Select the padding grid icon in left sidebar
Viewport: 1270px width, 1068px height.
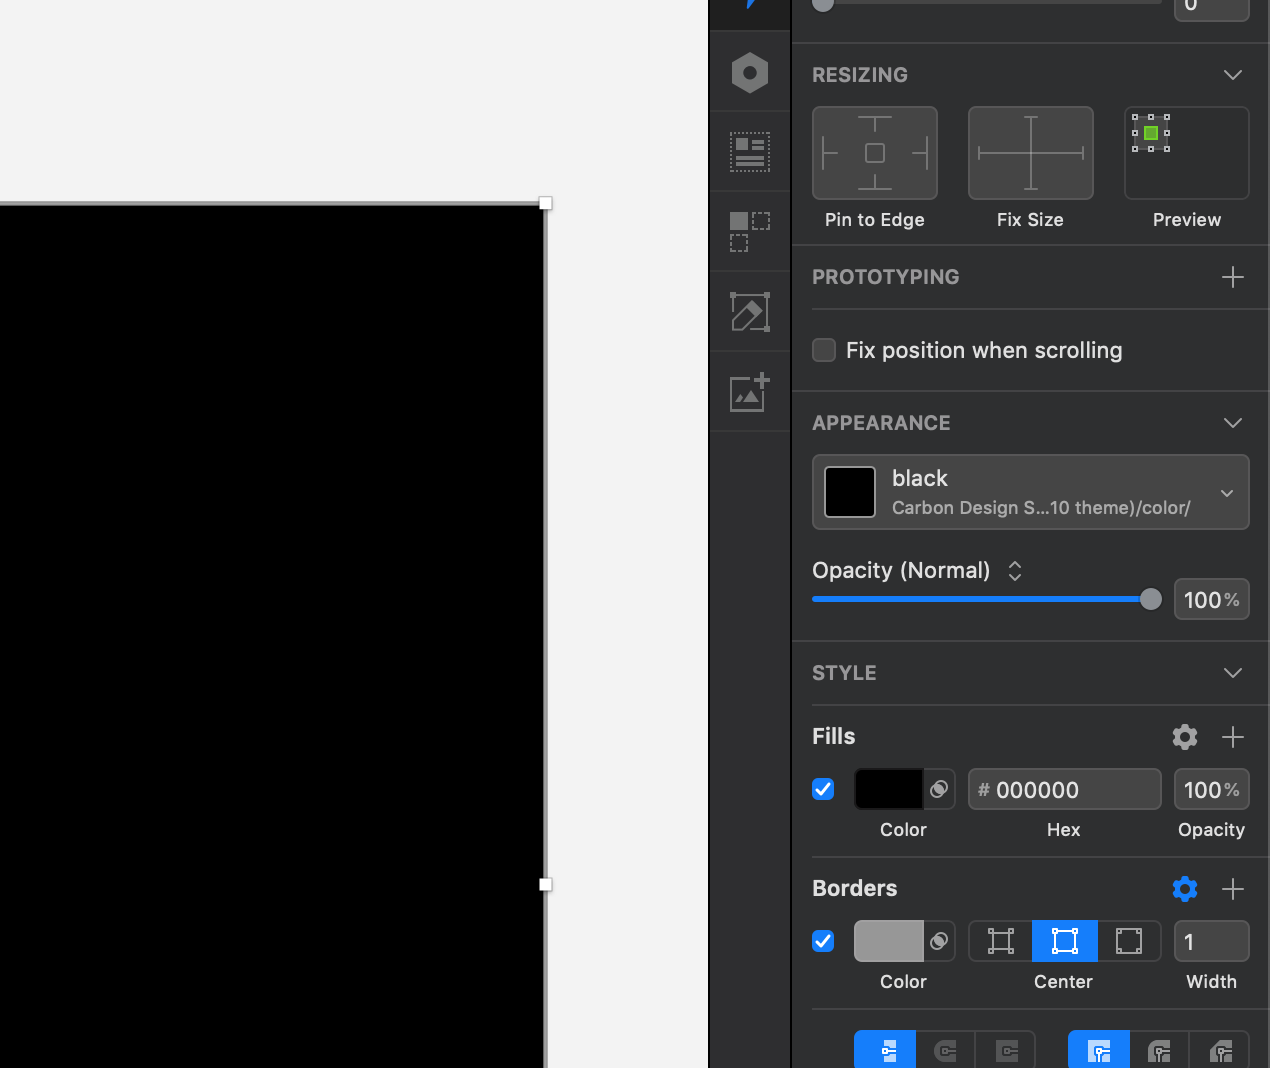click(749, 231)
